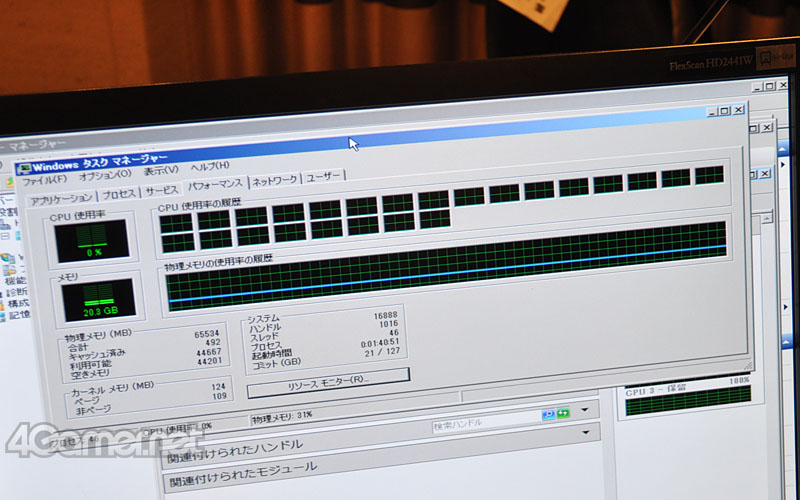Switch to the ネットワーク tab

tap(274, 181)
